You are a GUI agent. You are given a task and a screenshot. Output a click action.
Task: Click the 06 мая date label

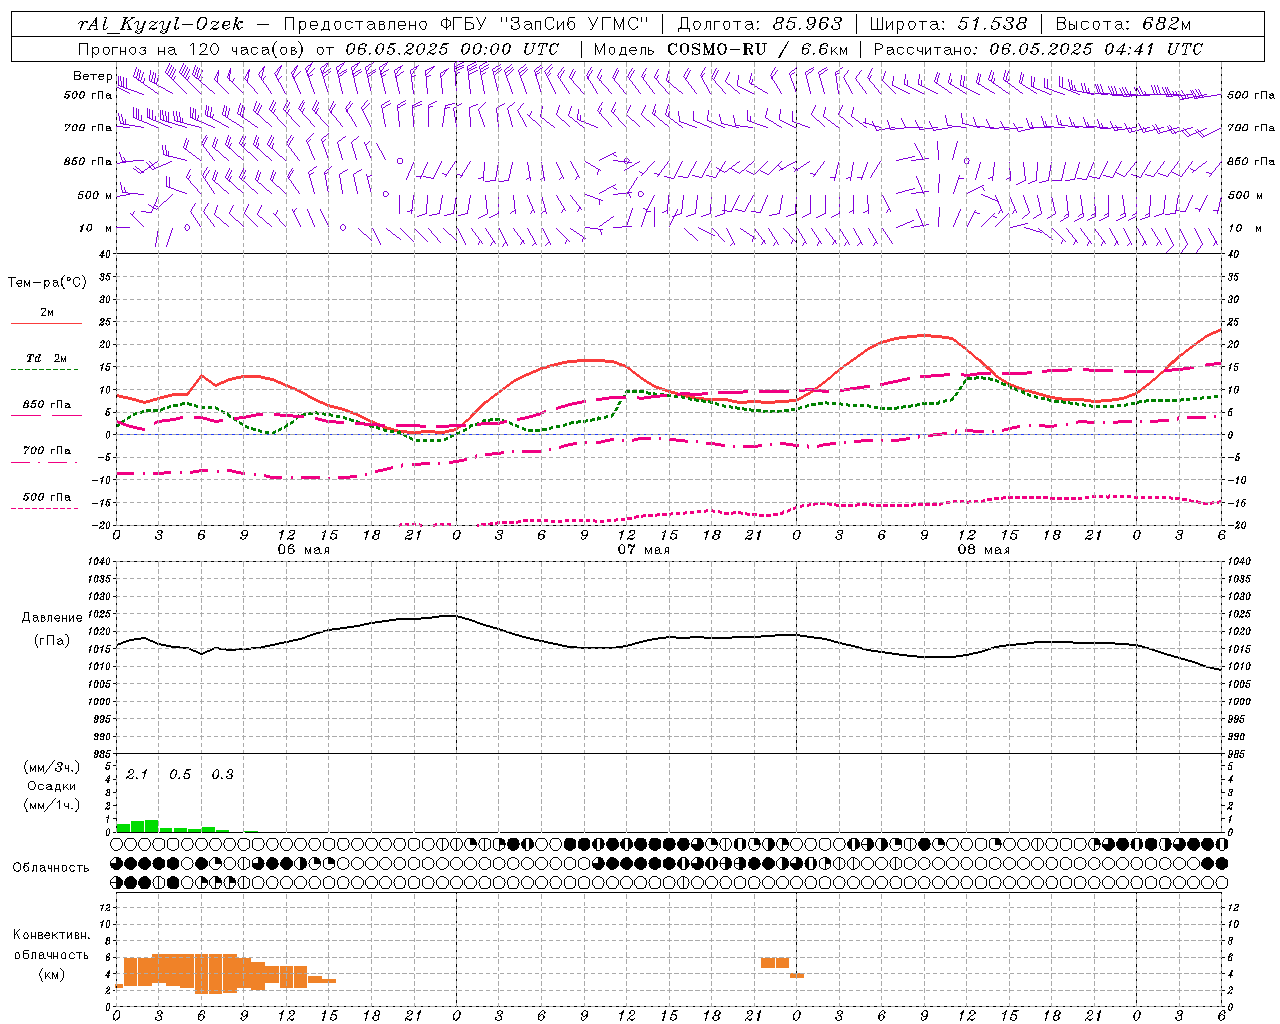[303, 549]
